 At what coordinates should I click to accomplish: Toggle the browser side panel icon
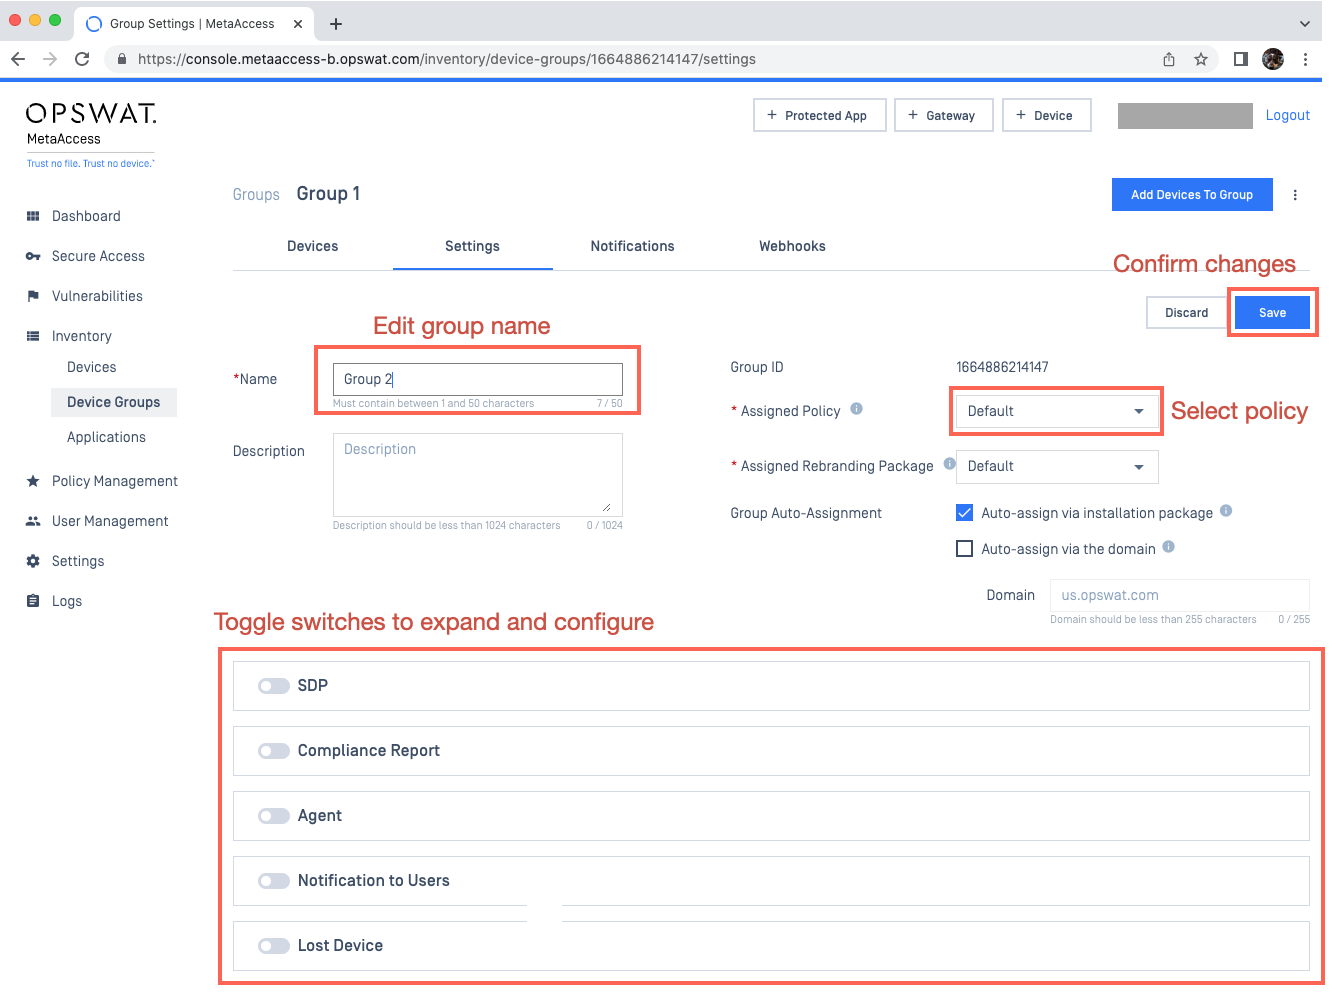[x=1241, y=59]
